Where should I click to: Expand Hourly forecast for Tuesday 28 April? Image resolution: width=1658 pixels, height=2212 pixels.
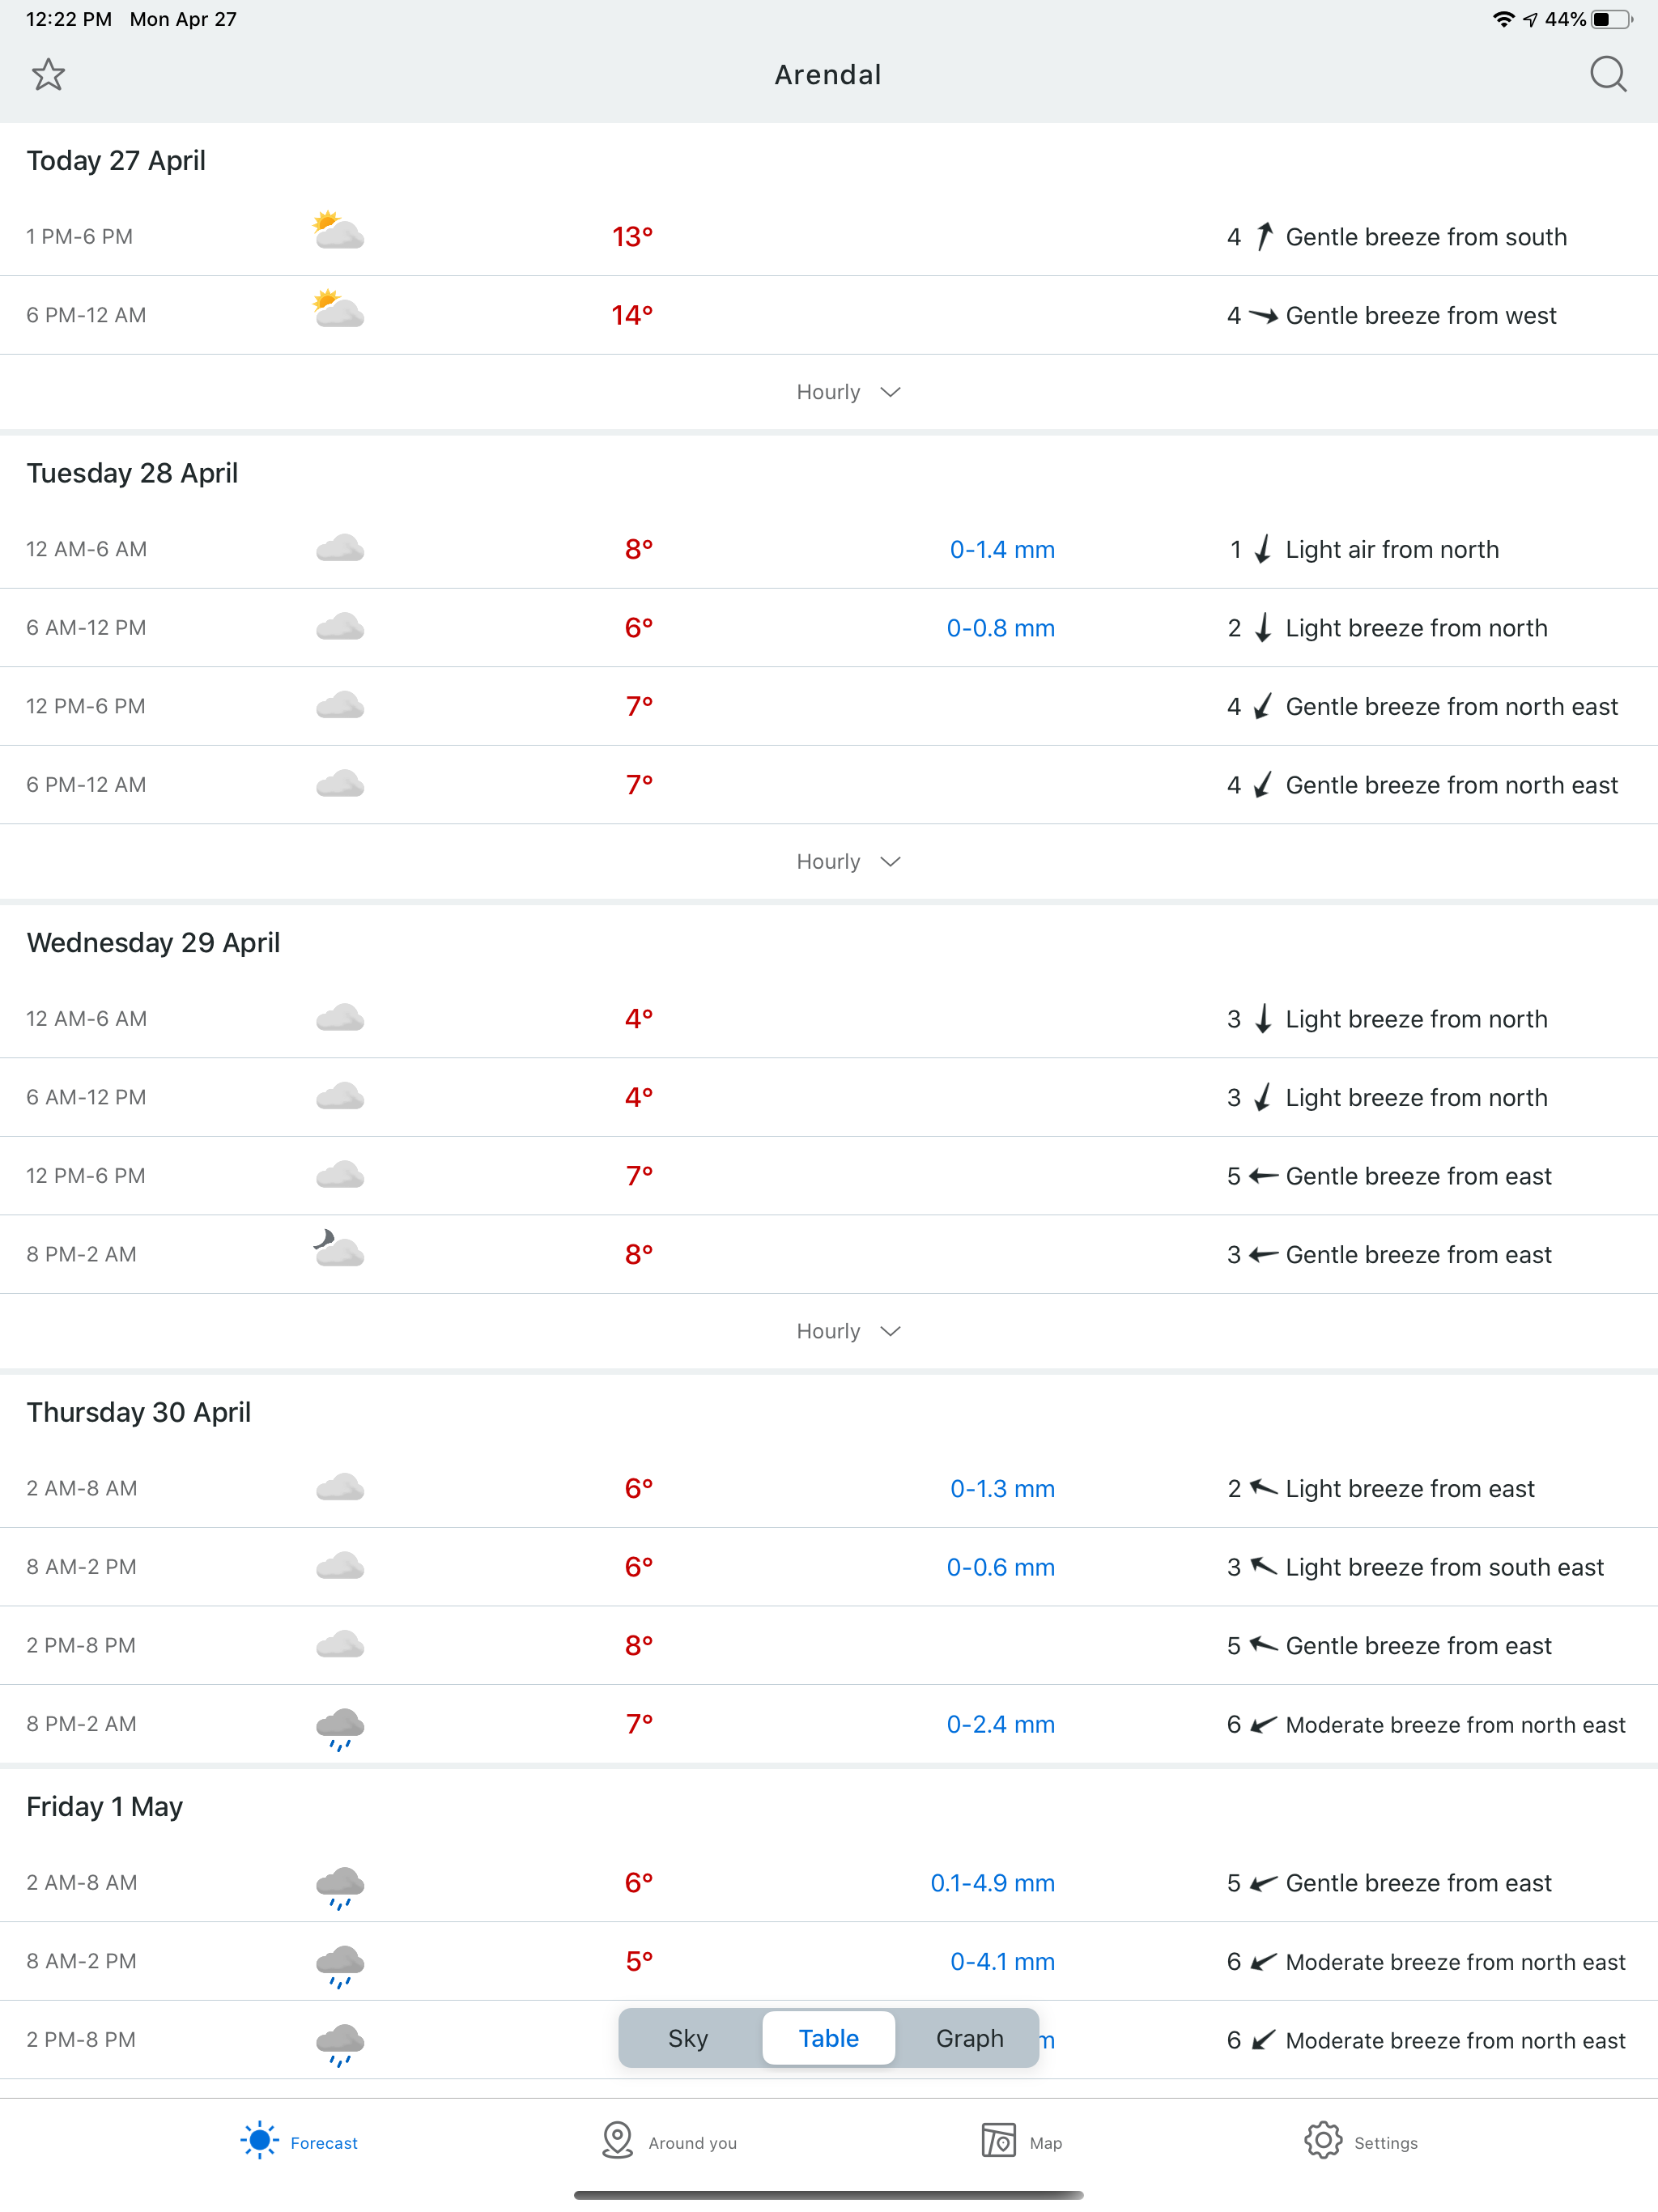[848, 862]
